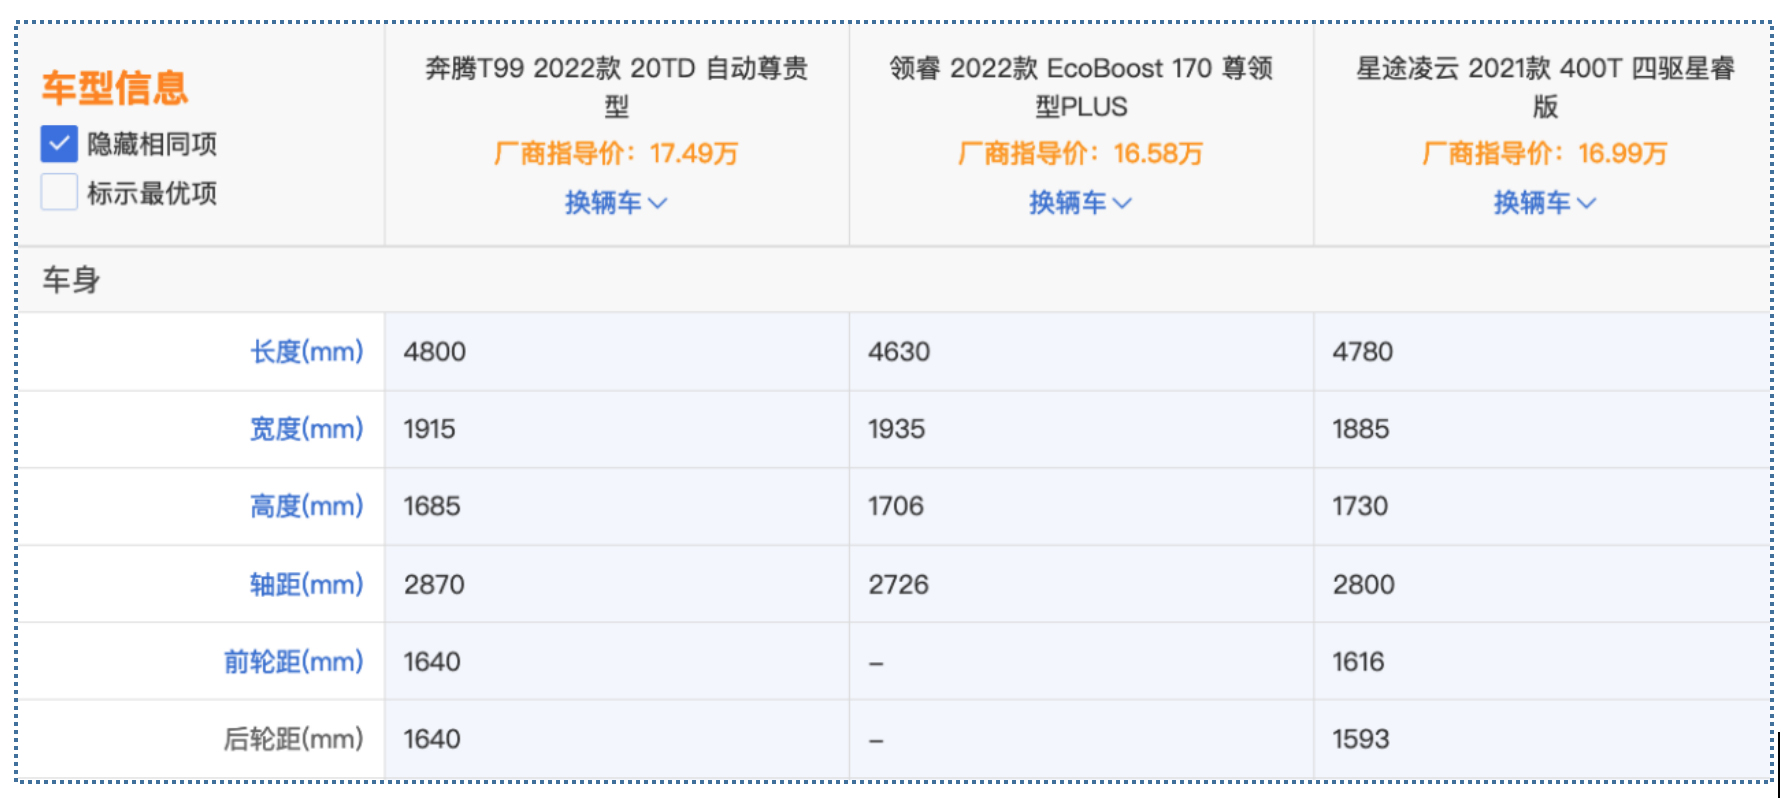This screenshot has width=1788, height=798.
Task: Click the 16.58万 guide price for 领睿
Action: point(1157,154)
